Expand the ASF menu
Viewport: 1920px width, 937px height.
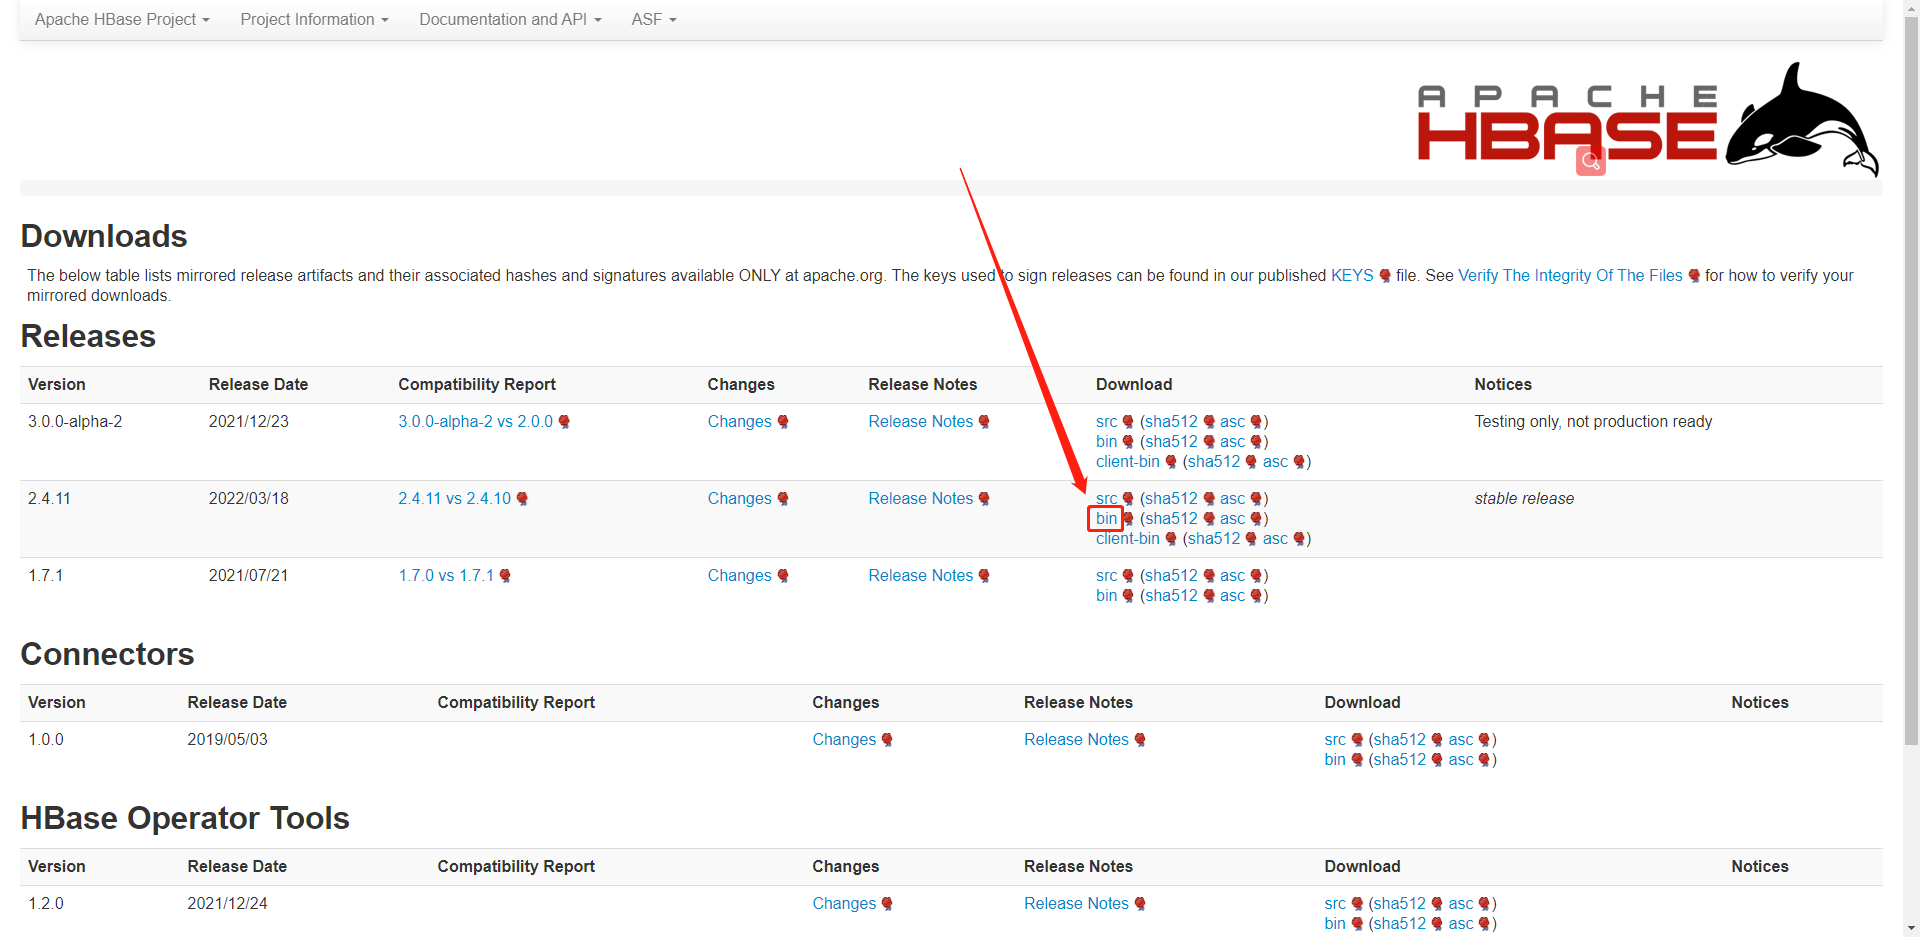click(x=654, y=19)
